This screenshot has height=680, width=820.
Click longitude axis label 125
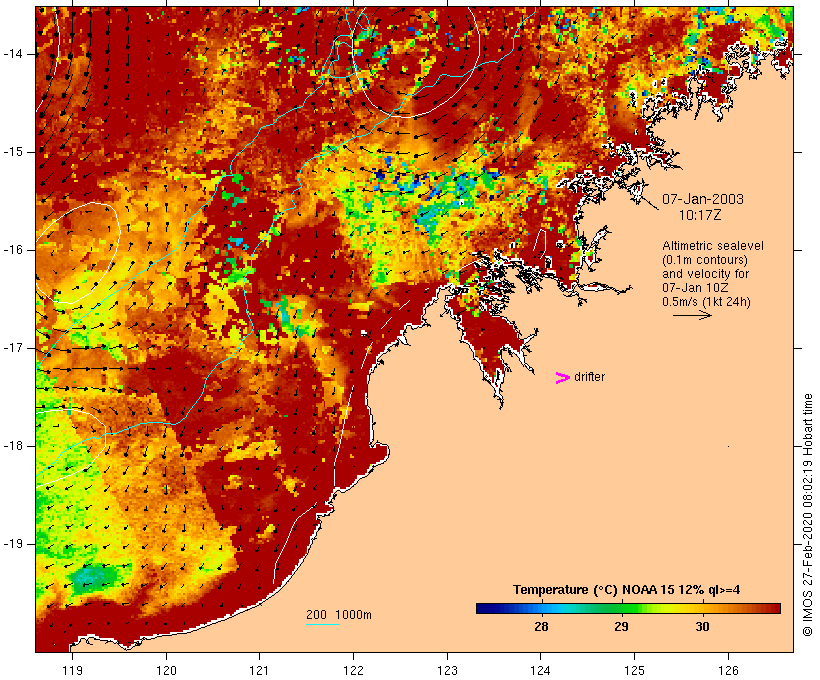click(x=634, y=670)
